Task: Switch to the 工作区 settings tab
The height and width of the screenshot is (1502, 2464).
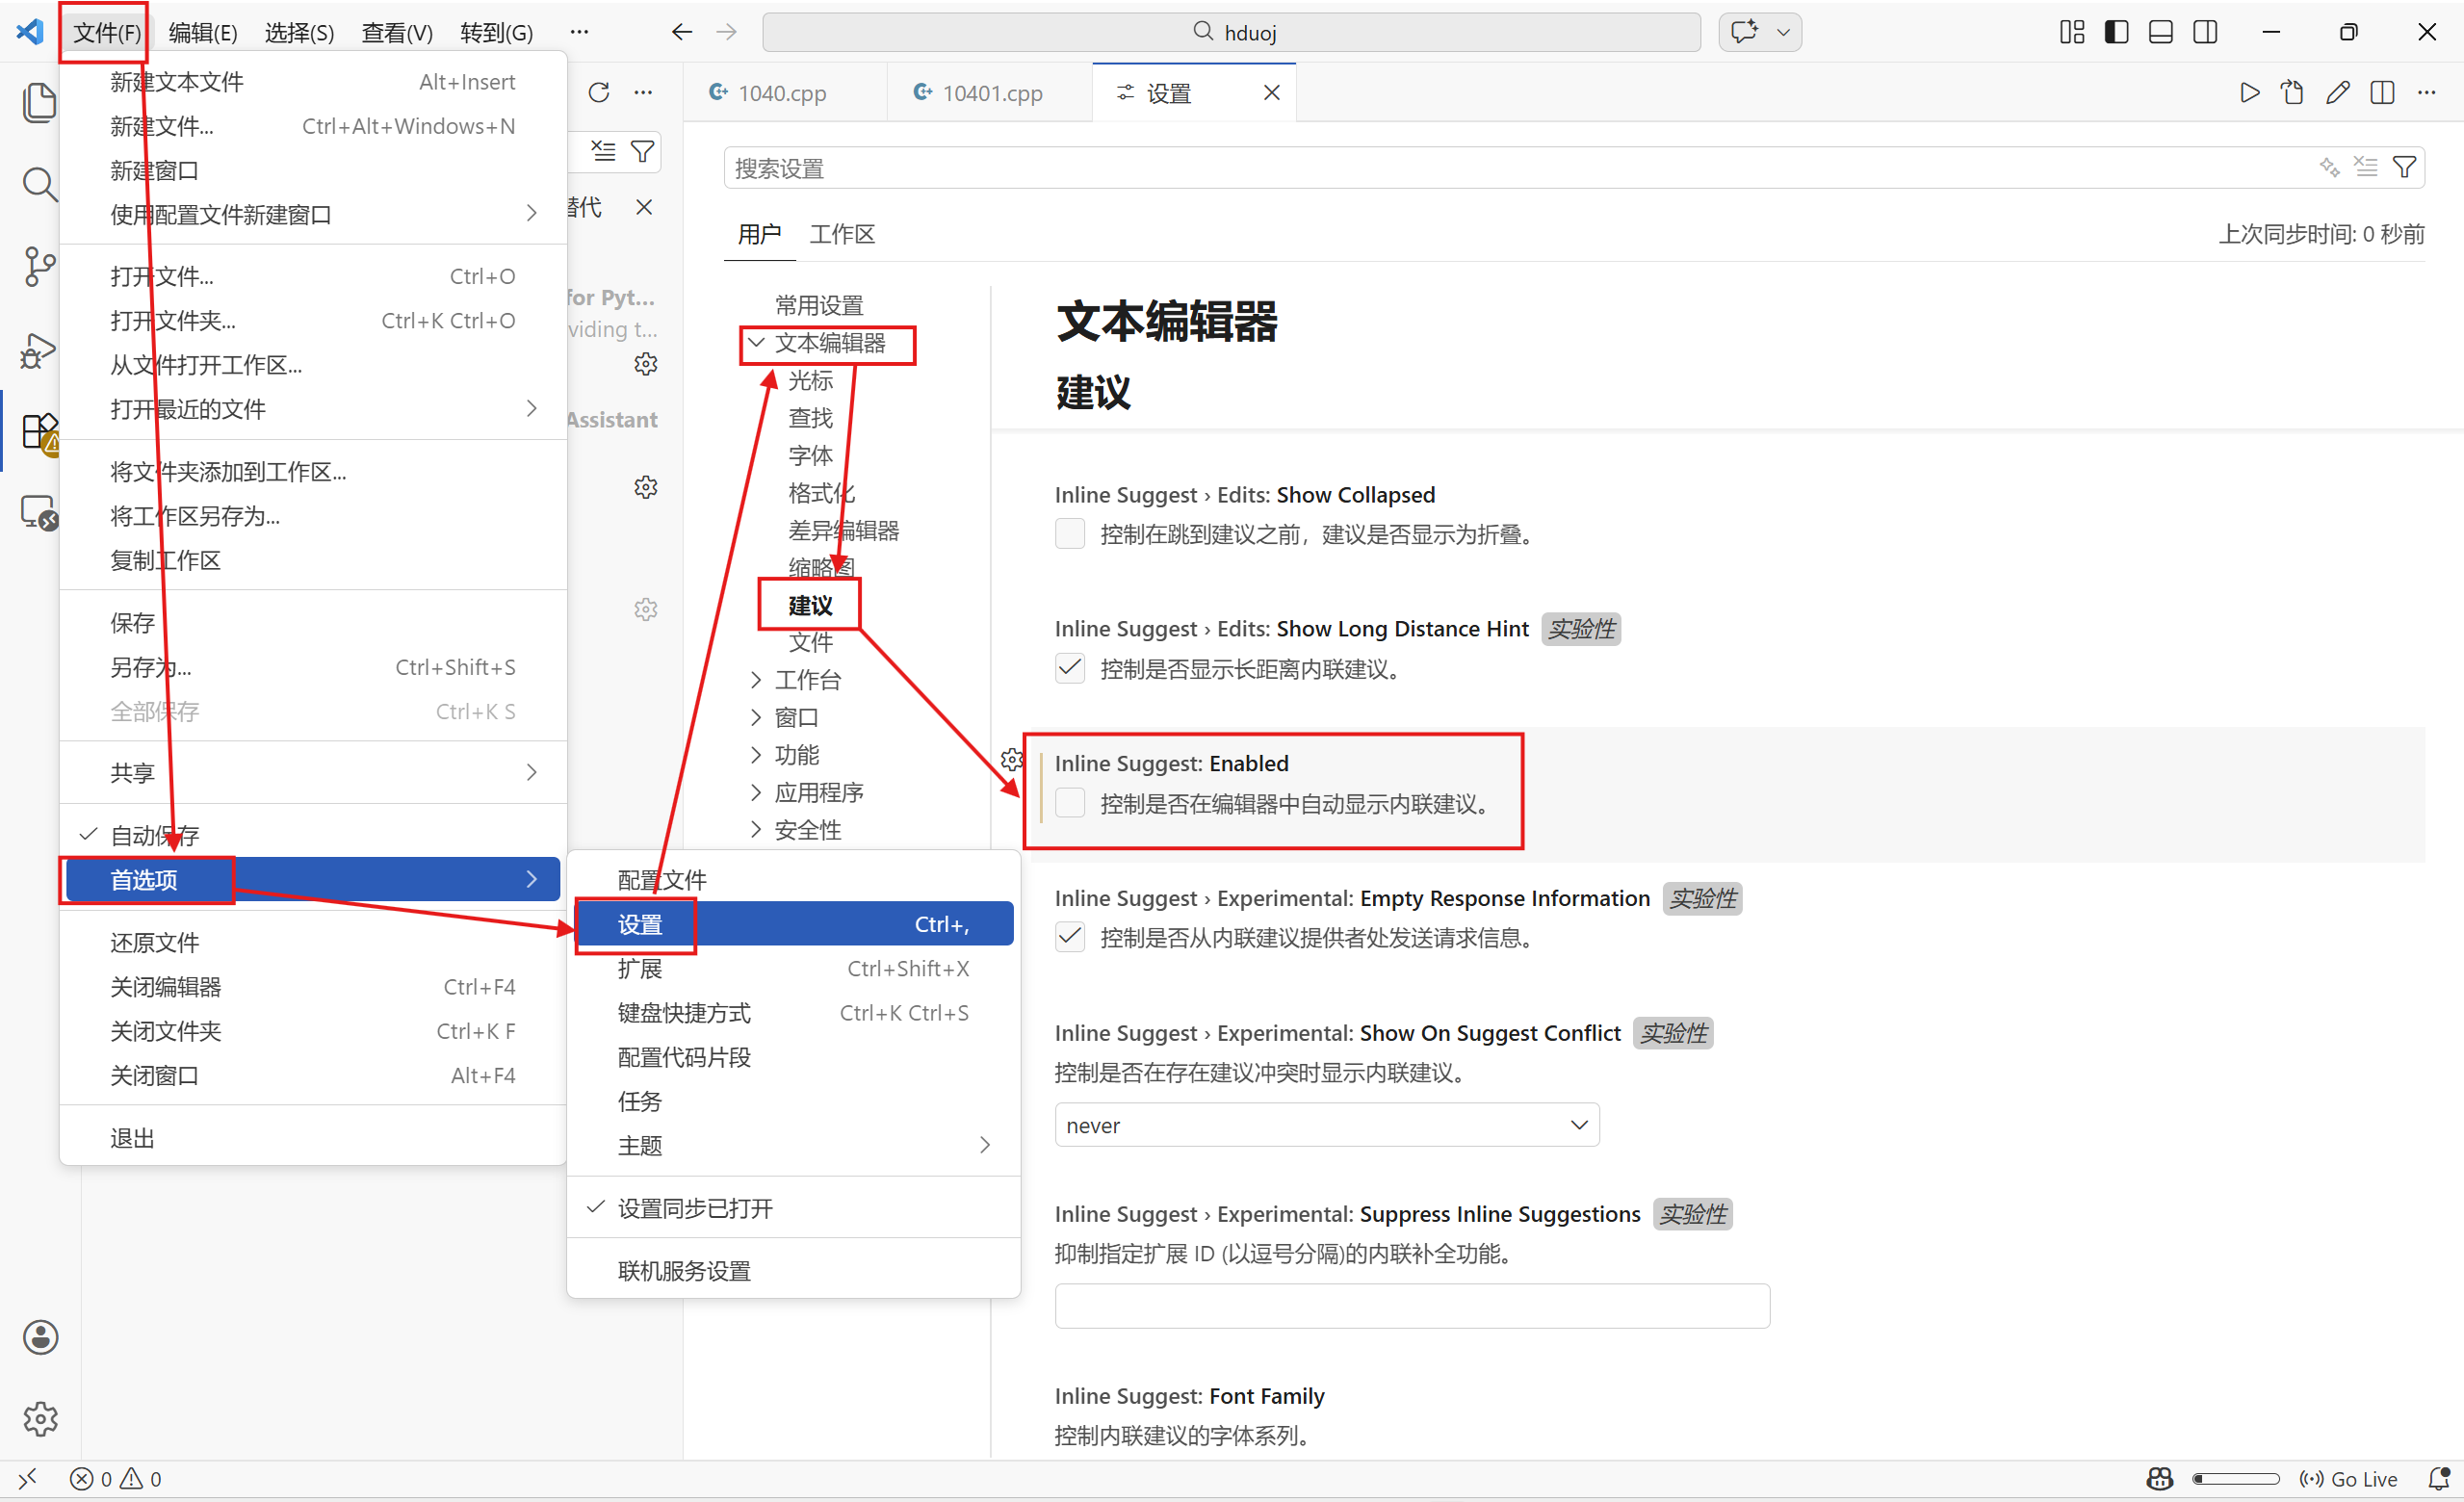Action: click(842, 234)
